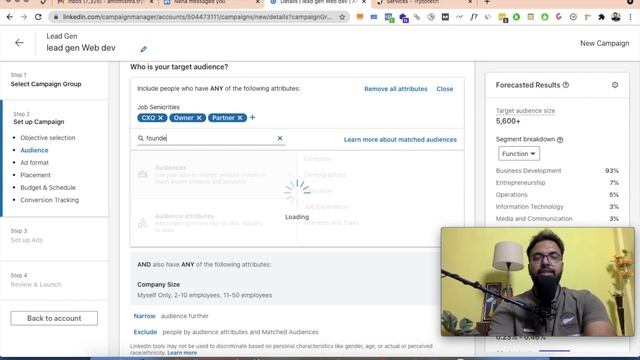Open Segment breakdown help icon

click(x=560, y=140)
